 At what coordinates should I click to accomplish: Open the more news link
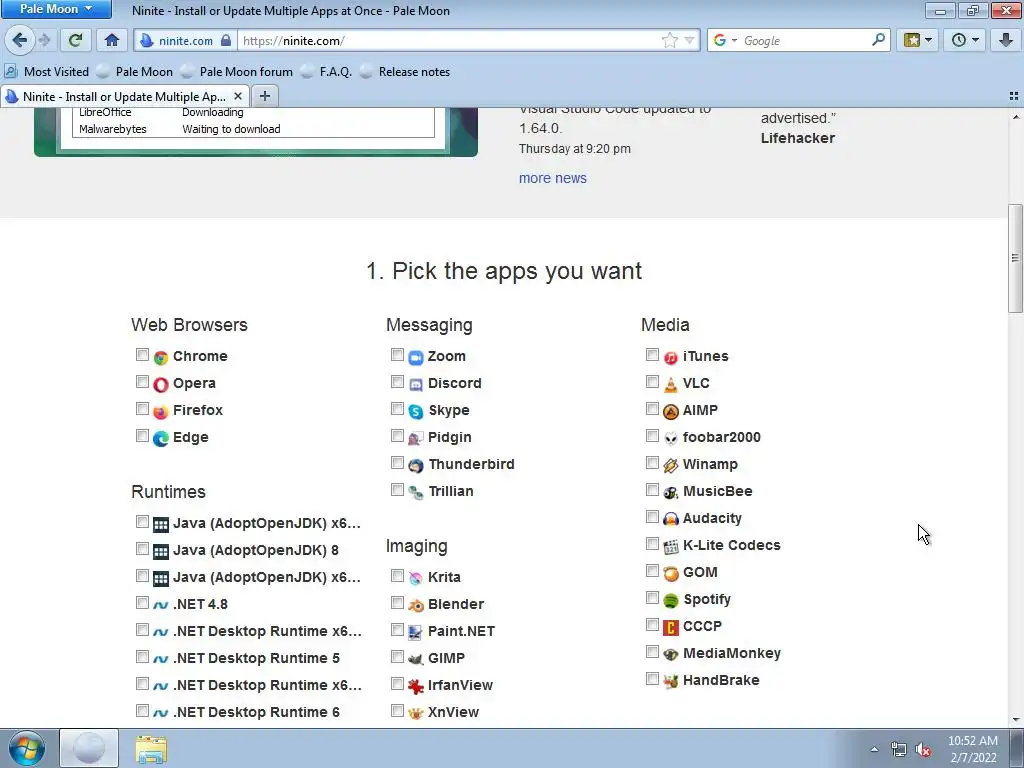tap(552, 178)
